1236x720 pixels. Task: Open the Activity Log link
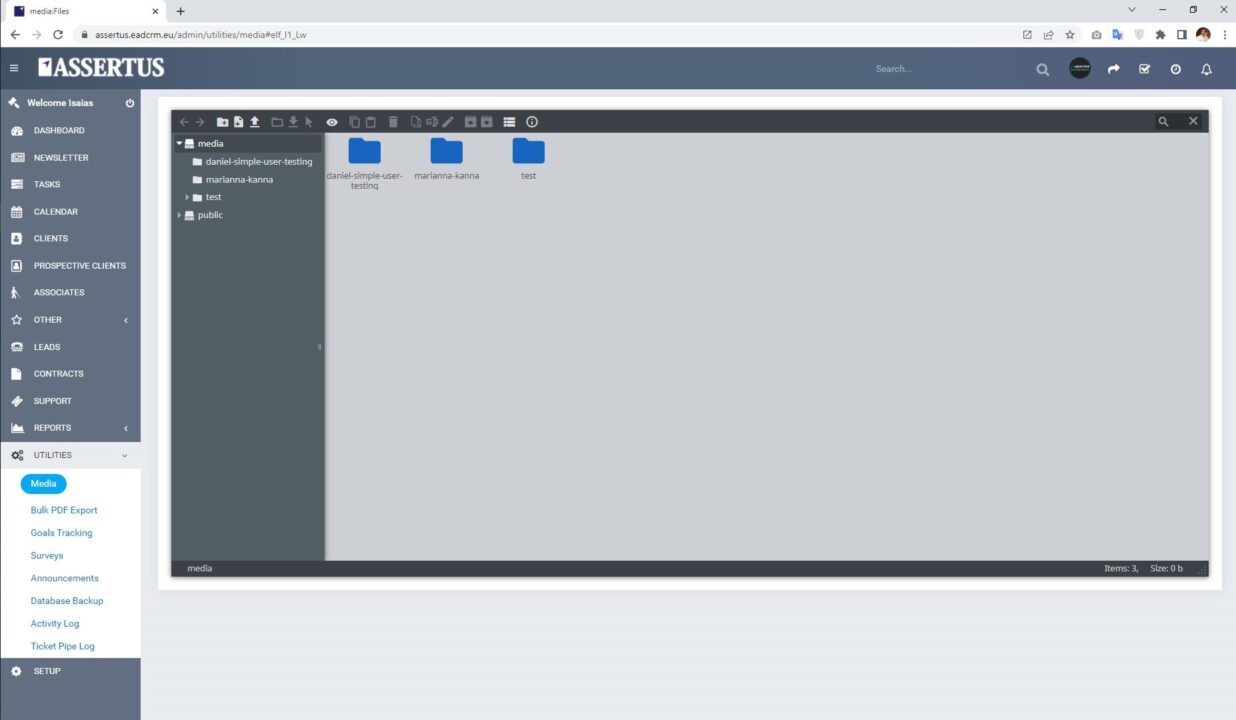click(55, 624)
